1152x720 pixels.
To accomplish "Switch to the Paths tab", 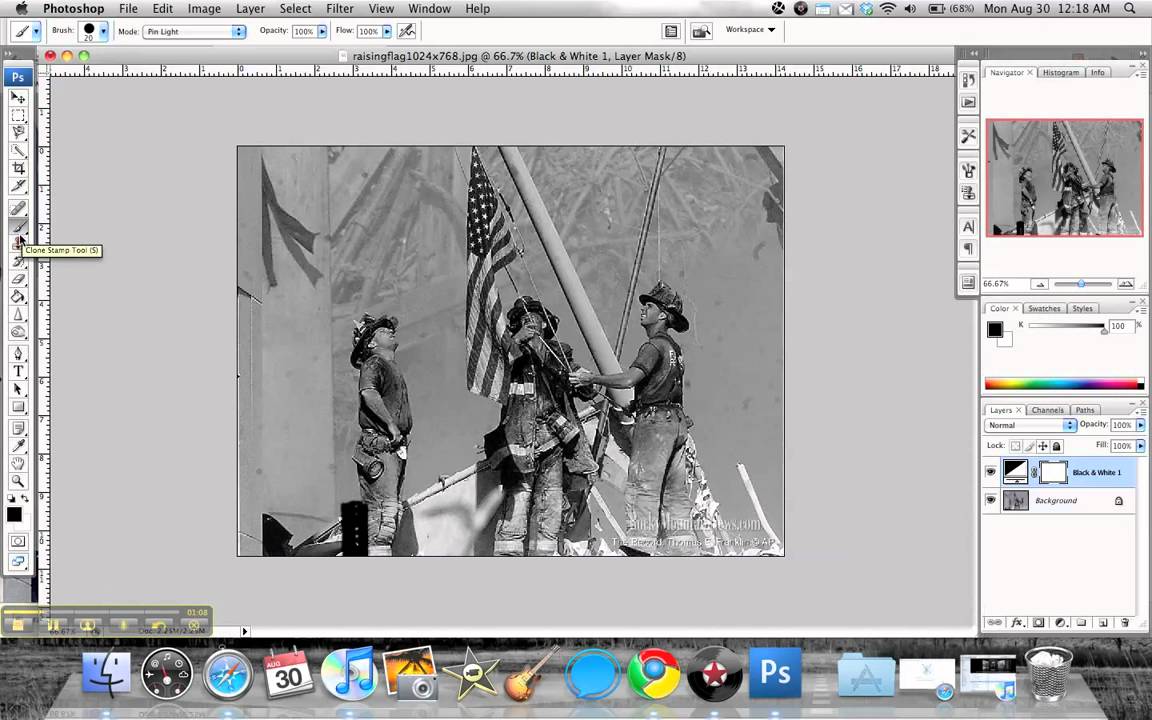I will (x=1085, y=410).
